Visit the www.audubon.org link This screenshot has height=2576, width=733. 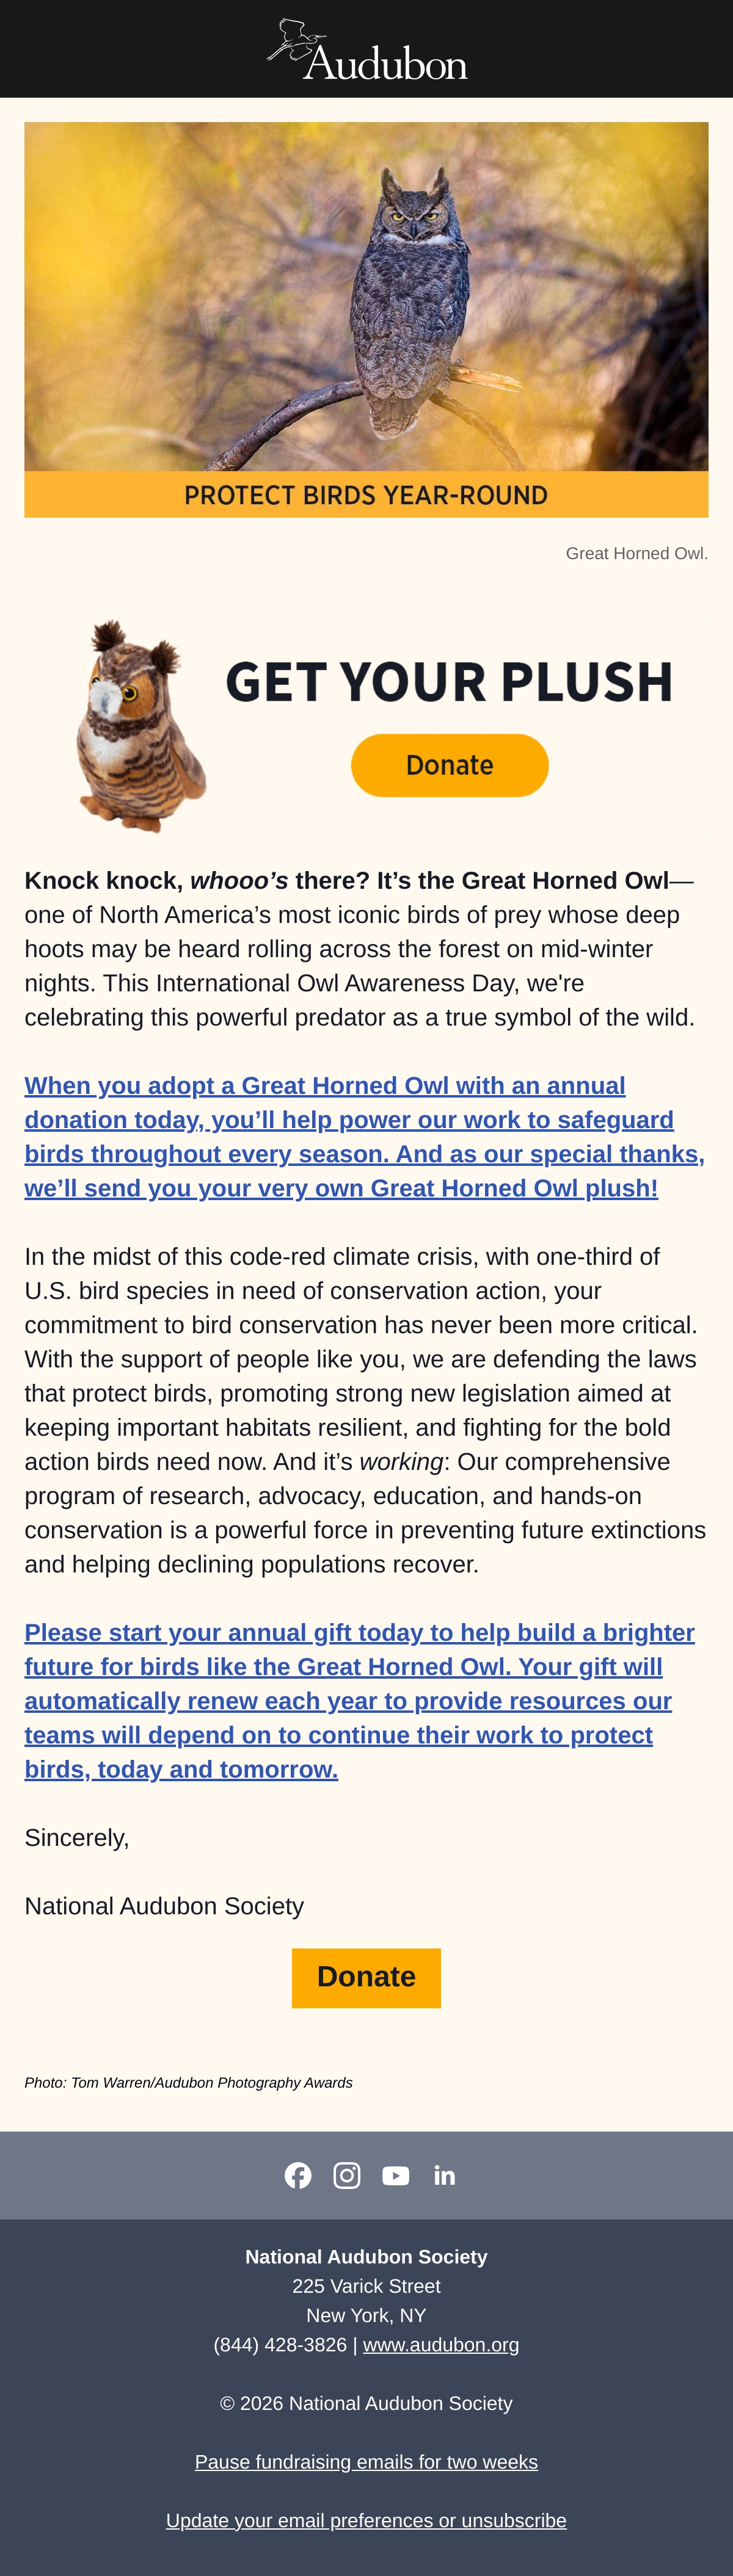[441, 2344]
